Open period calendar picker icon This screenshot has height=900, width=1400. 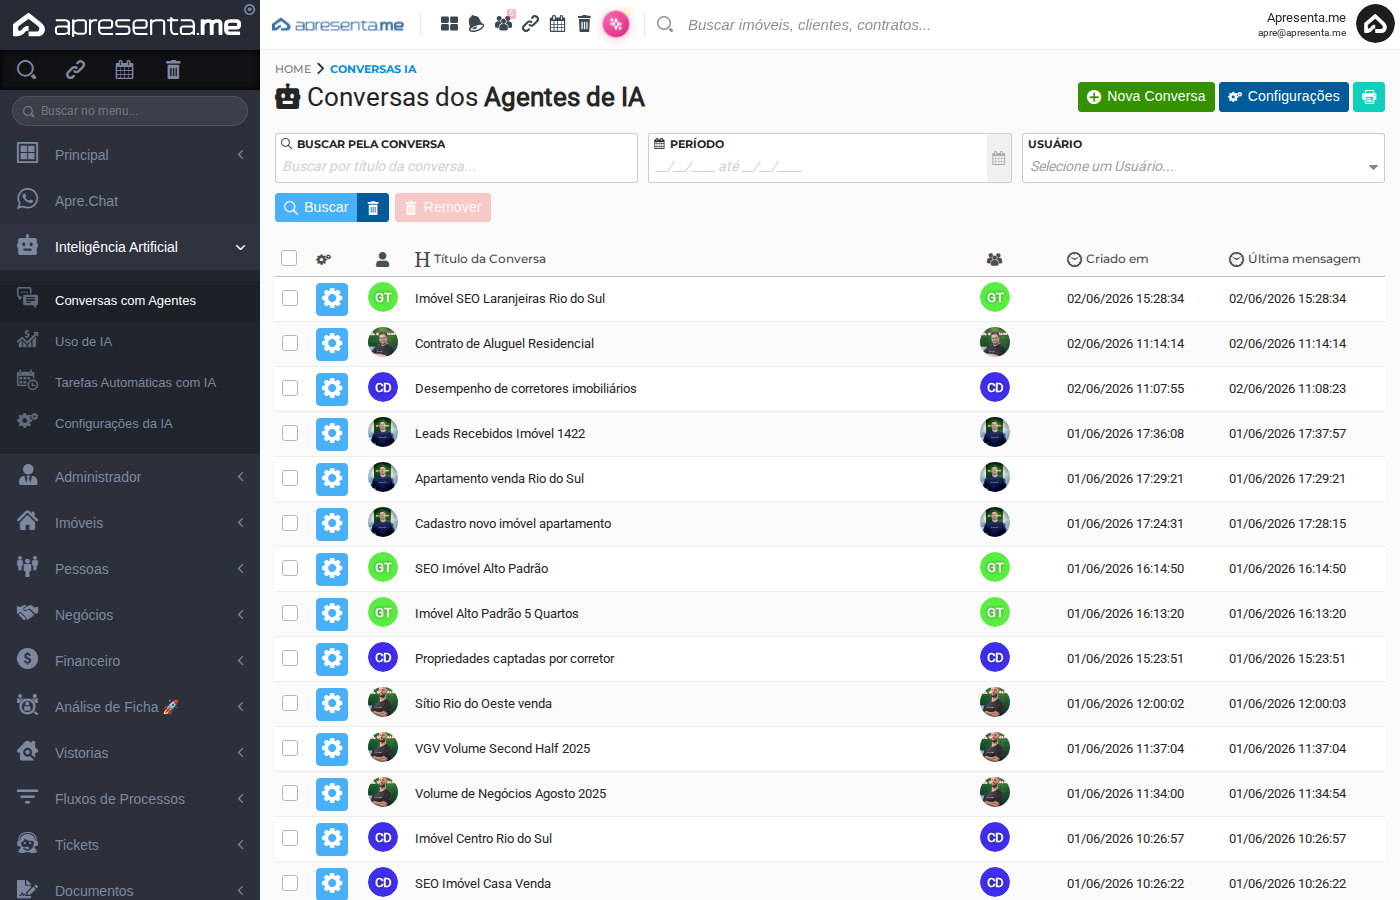tap(999, 158)
